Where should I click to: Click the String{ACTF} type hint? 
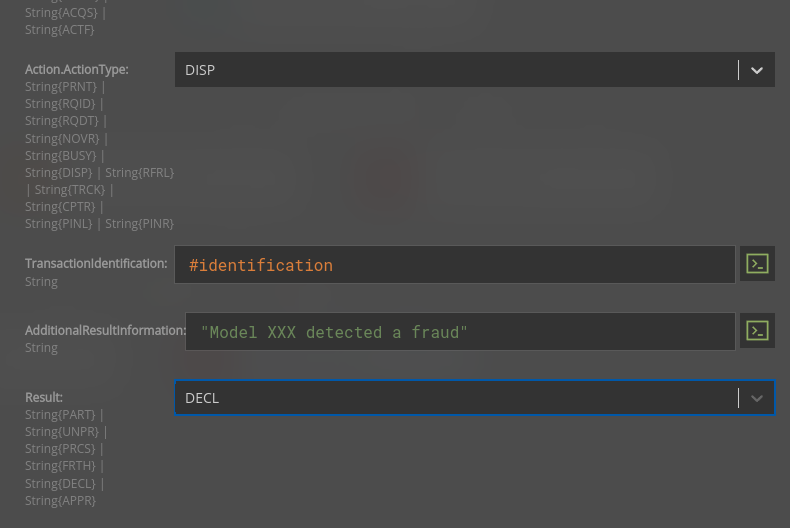pyautogui.click(x=59, y=30)
